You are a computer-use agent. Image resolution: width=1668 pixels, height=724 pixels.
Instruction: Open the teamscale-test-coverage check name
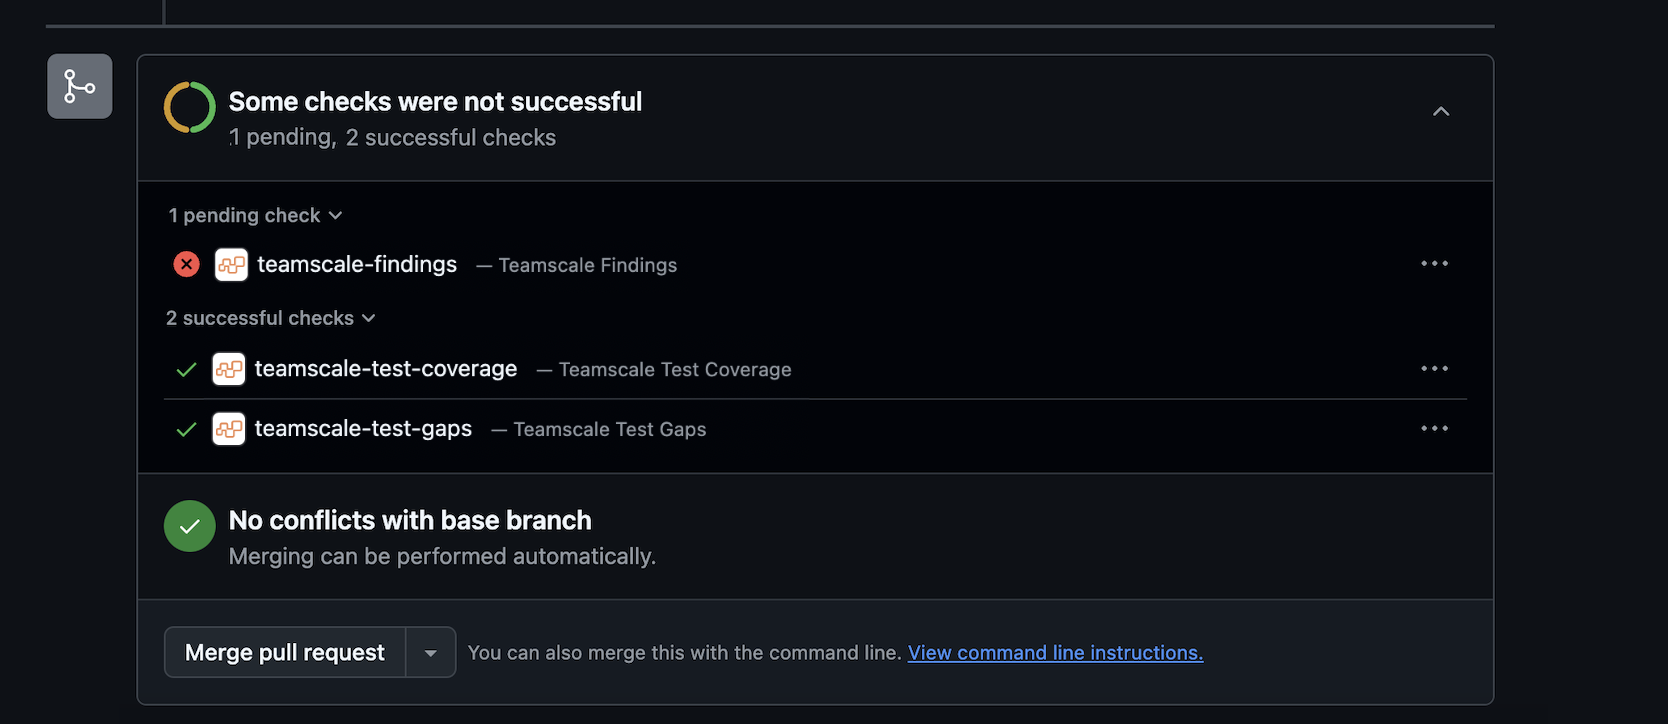coord(386,369)
